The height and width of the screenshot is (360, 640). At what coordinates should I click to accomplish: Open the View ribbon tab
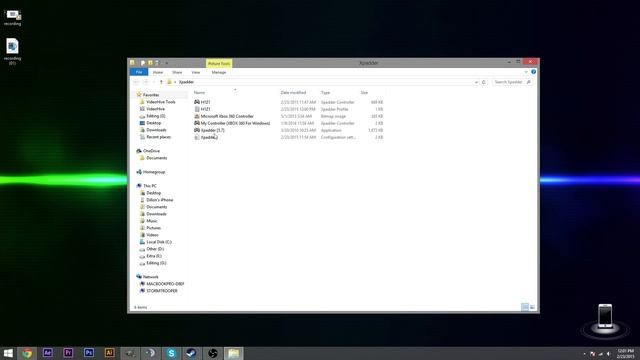(196, 72)
